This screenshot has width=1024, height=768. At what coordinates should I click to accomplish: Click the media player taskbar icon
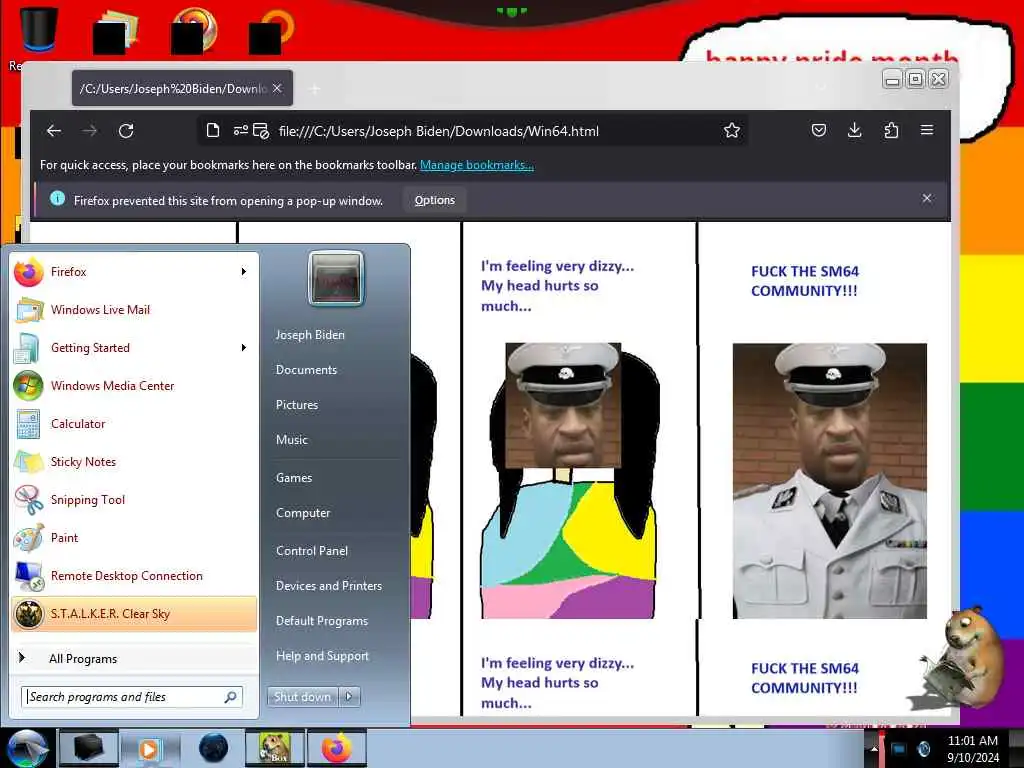150,748
